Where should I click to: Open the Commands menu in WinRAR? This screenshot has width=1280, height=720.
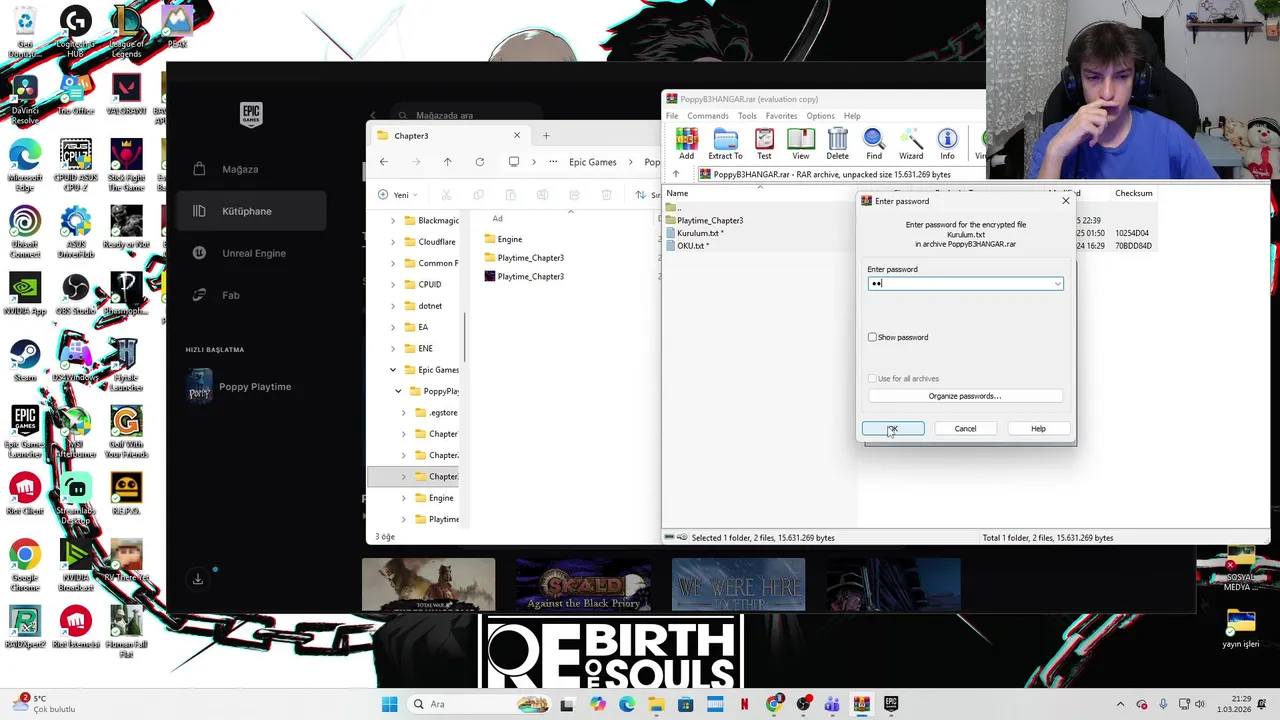click(x=708, y=116)
